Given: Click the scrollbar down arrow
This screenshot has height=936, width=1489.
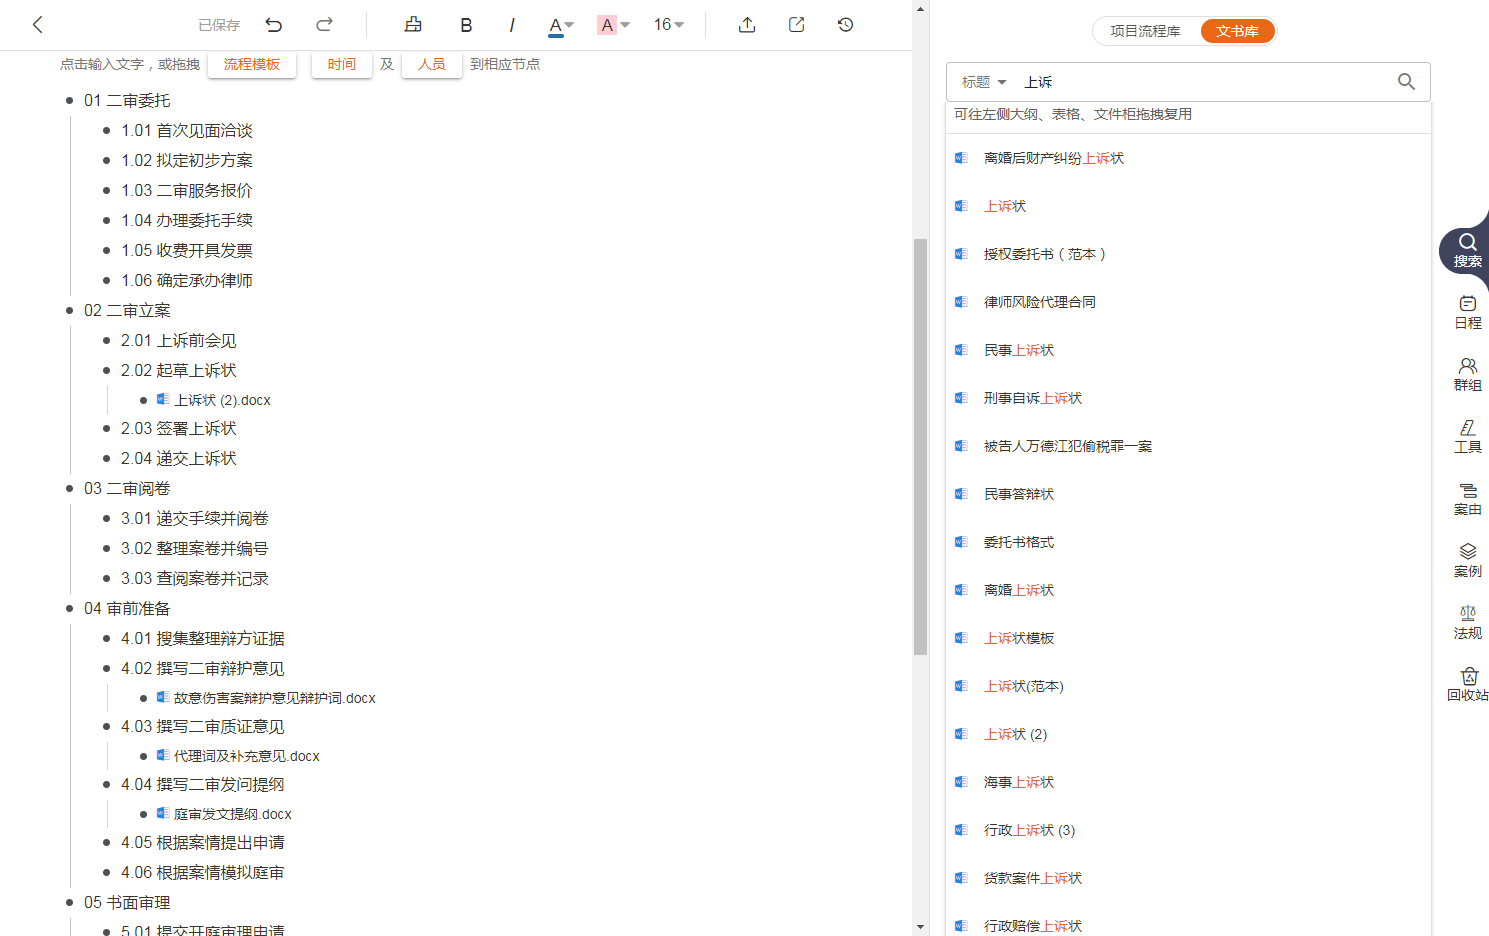Looking at the screenshot, I should click(x=920, y=927).
